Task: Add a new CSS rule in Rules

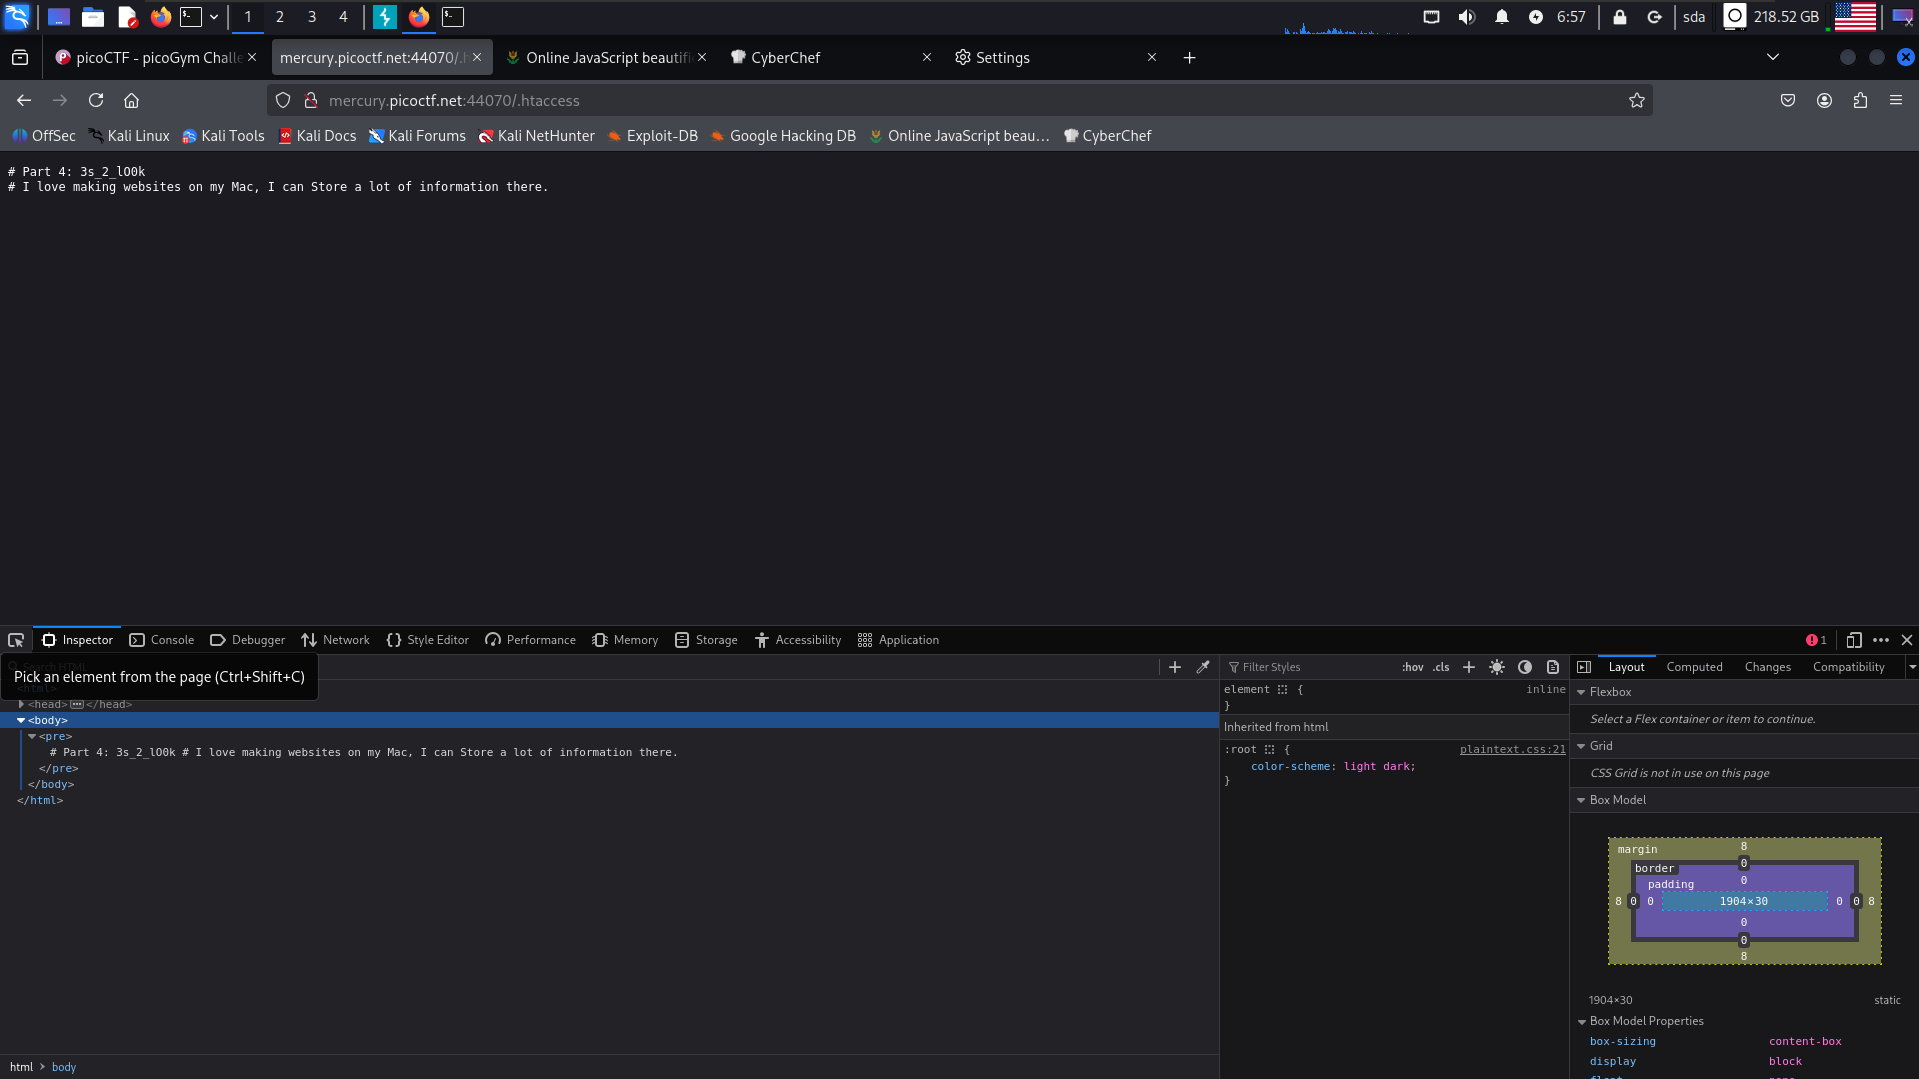Action: (x=1469, y=667)
